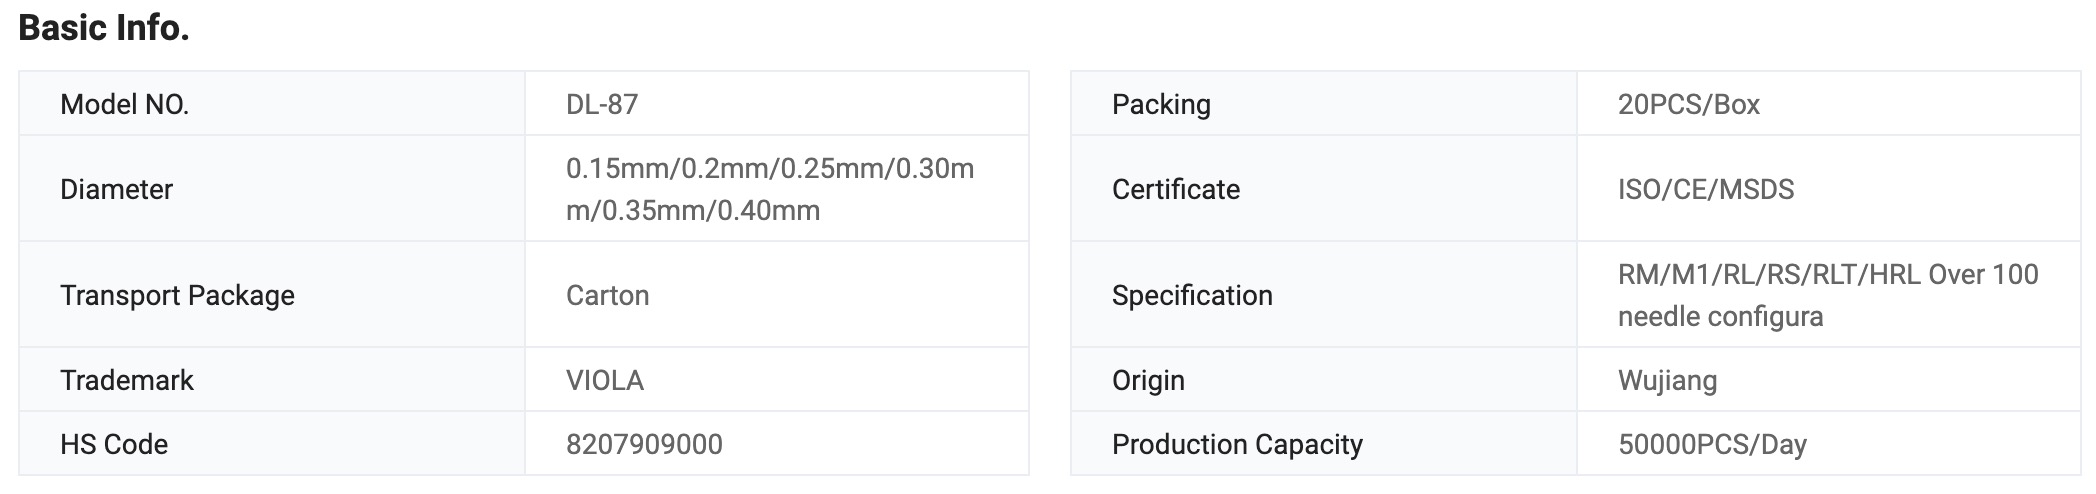
Task: Select the Diameter label cell
Action: click(x=117, y=189)
